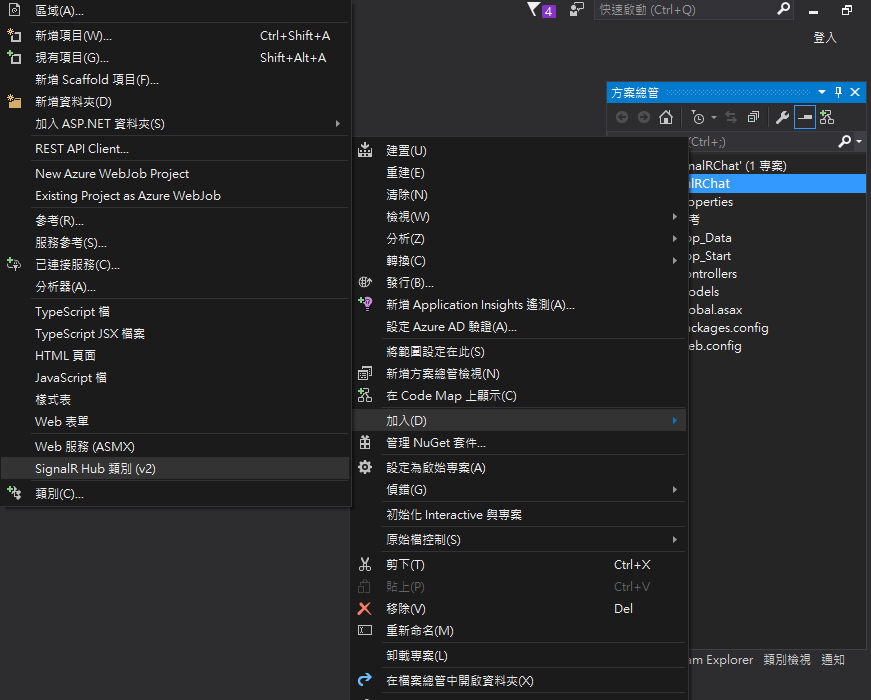
Task: Choose New Azure WebJob Project
Action: coord(175,173)
